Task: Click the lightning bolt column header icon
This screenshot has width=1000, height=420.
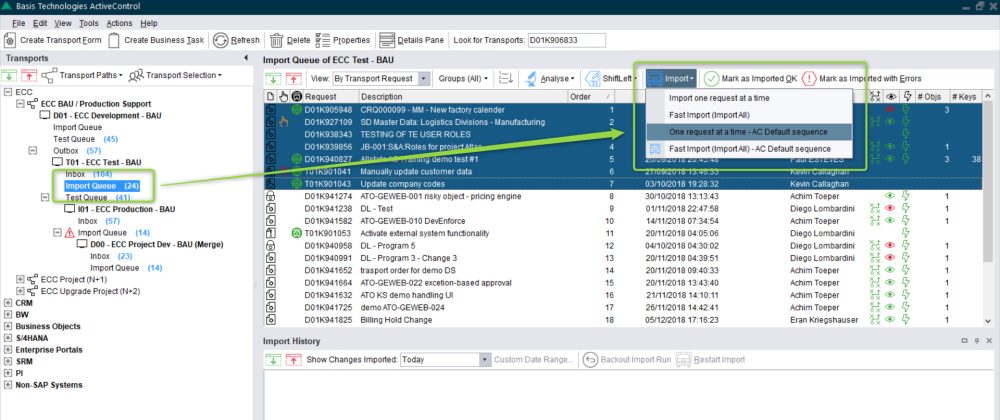Action: pos(906,96)
